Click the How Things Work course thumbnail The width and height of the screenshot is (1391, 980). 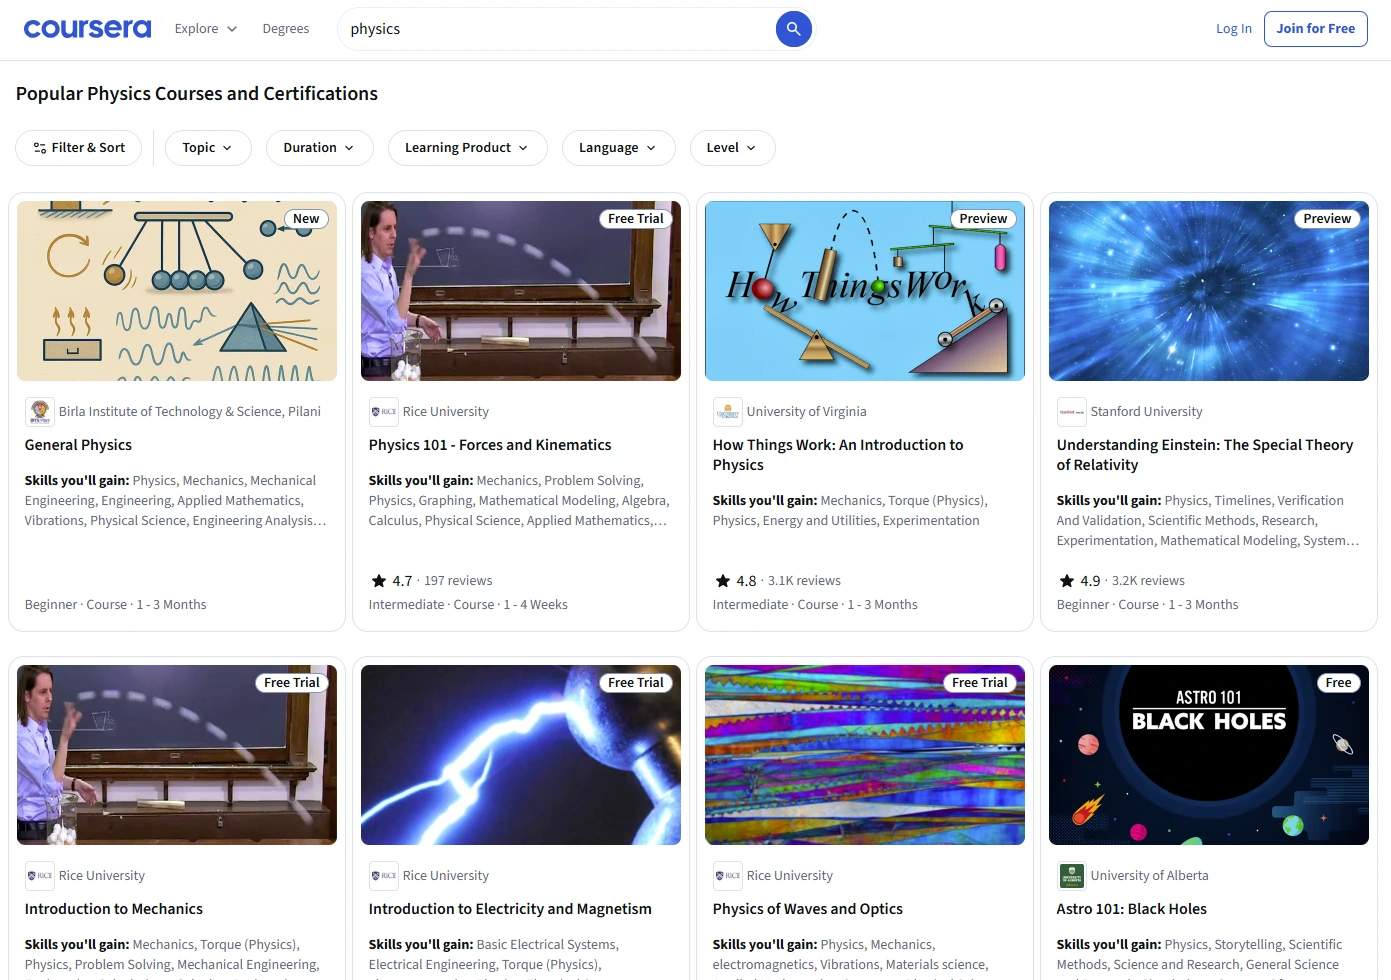(x=864, y=291)
